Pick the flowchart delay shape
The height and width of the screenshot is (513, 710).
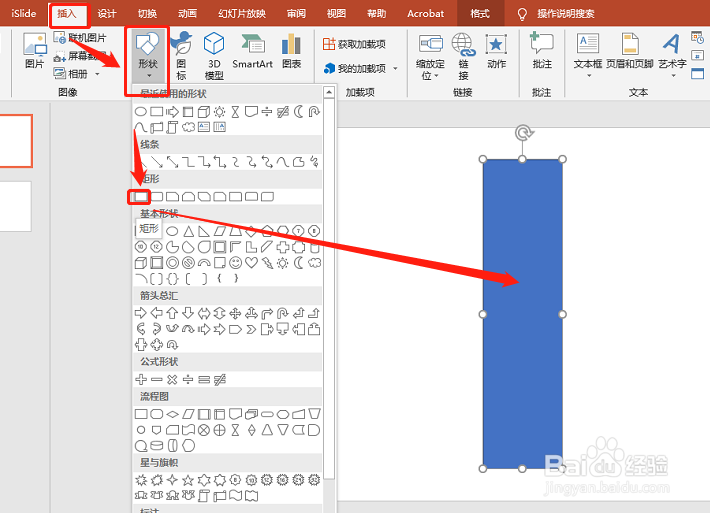click(314, 430)
